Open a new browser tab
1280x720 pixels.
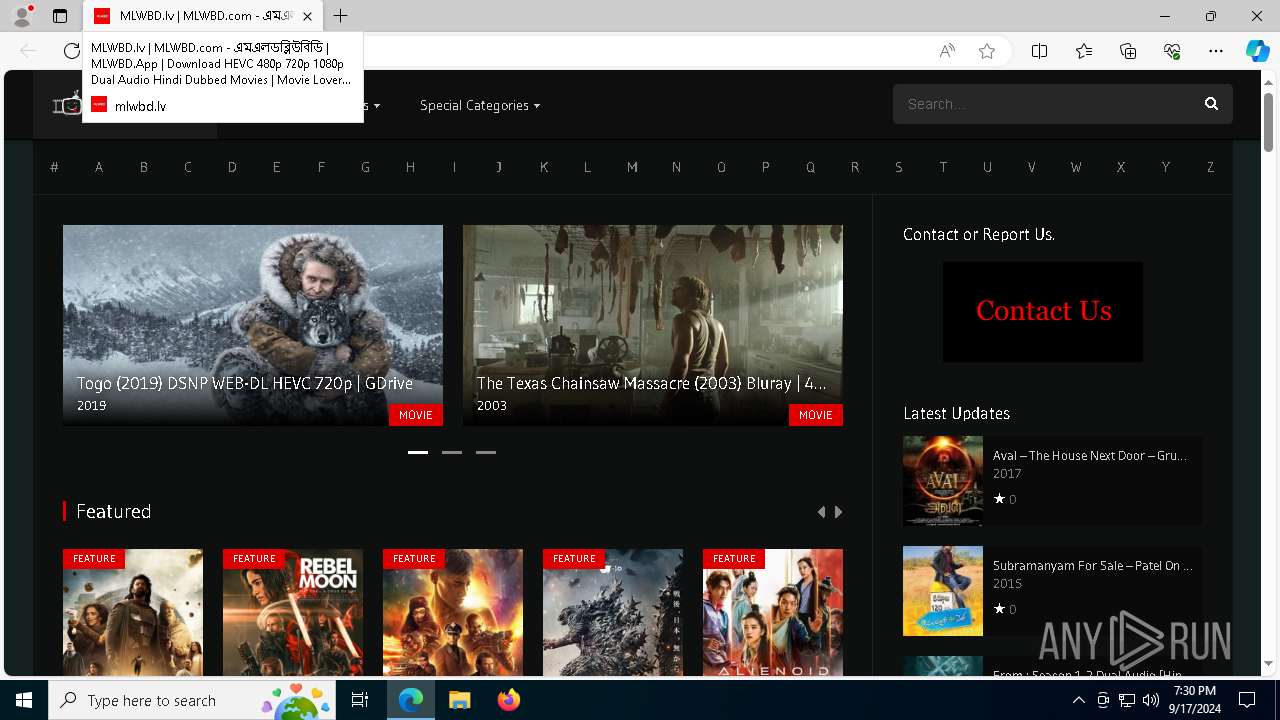click(340, 16)
